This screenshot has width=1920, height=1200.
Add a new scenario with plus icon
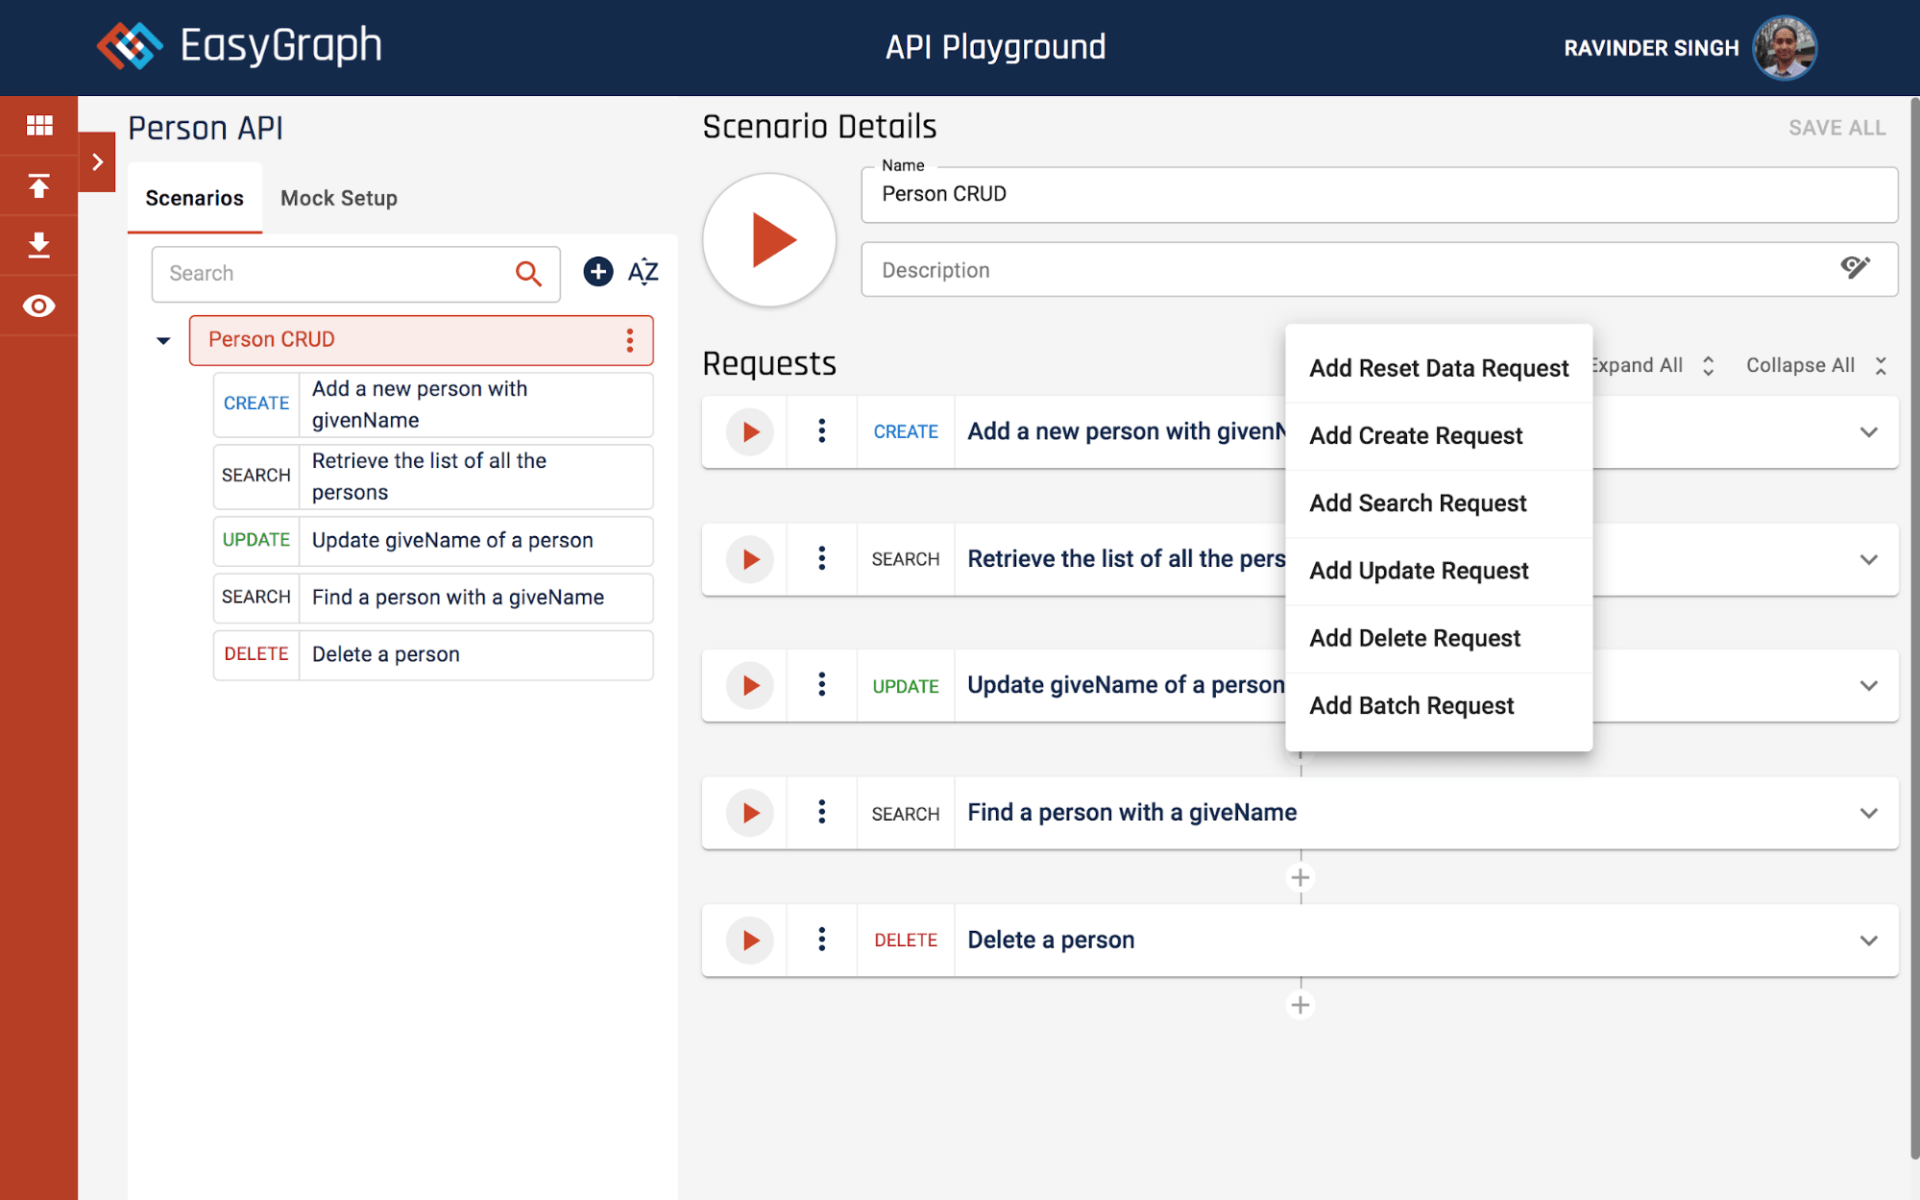pos(598,272)
